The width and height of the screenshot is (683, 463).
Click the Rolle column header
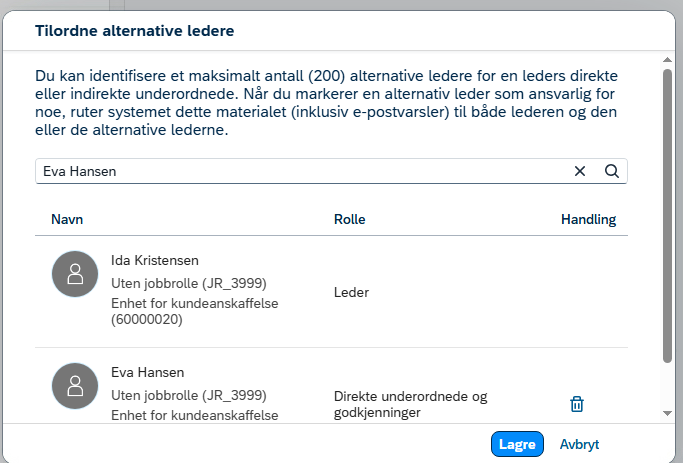[349, 219]
